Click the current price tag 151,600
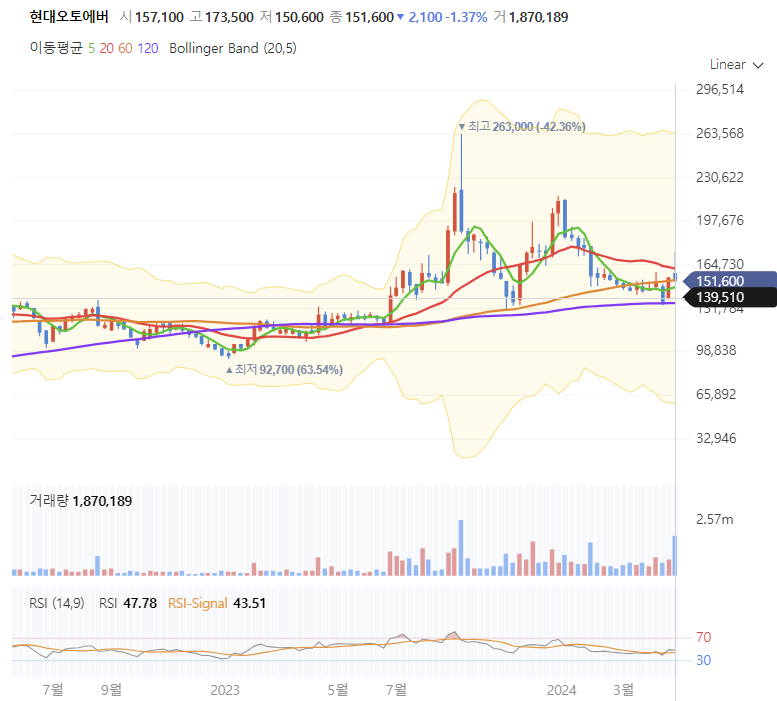The width and height of the screenshot is (777, 701). [x=729, y=281]
